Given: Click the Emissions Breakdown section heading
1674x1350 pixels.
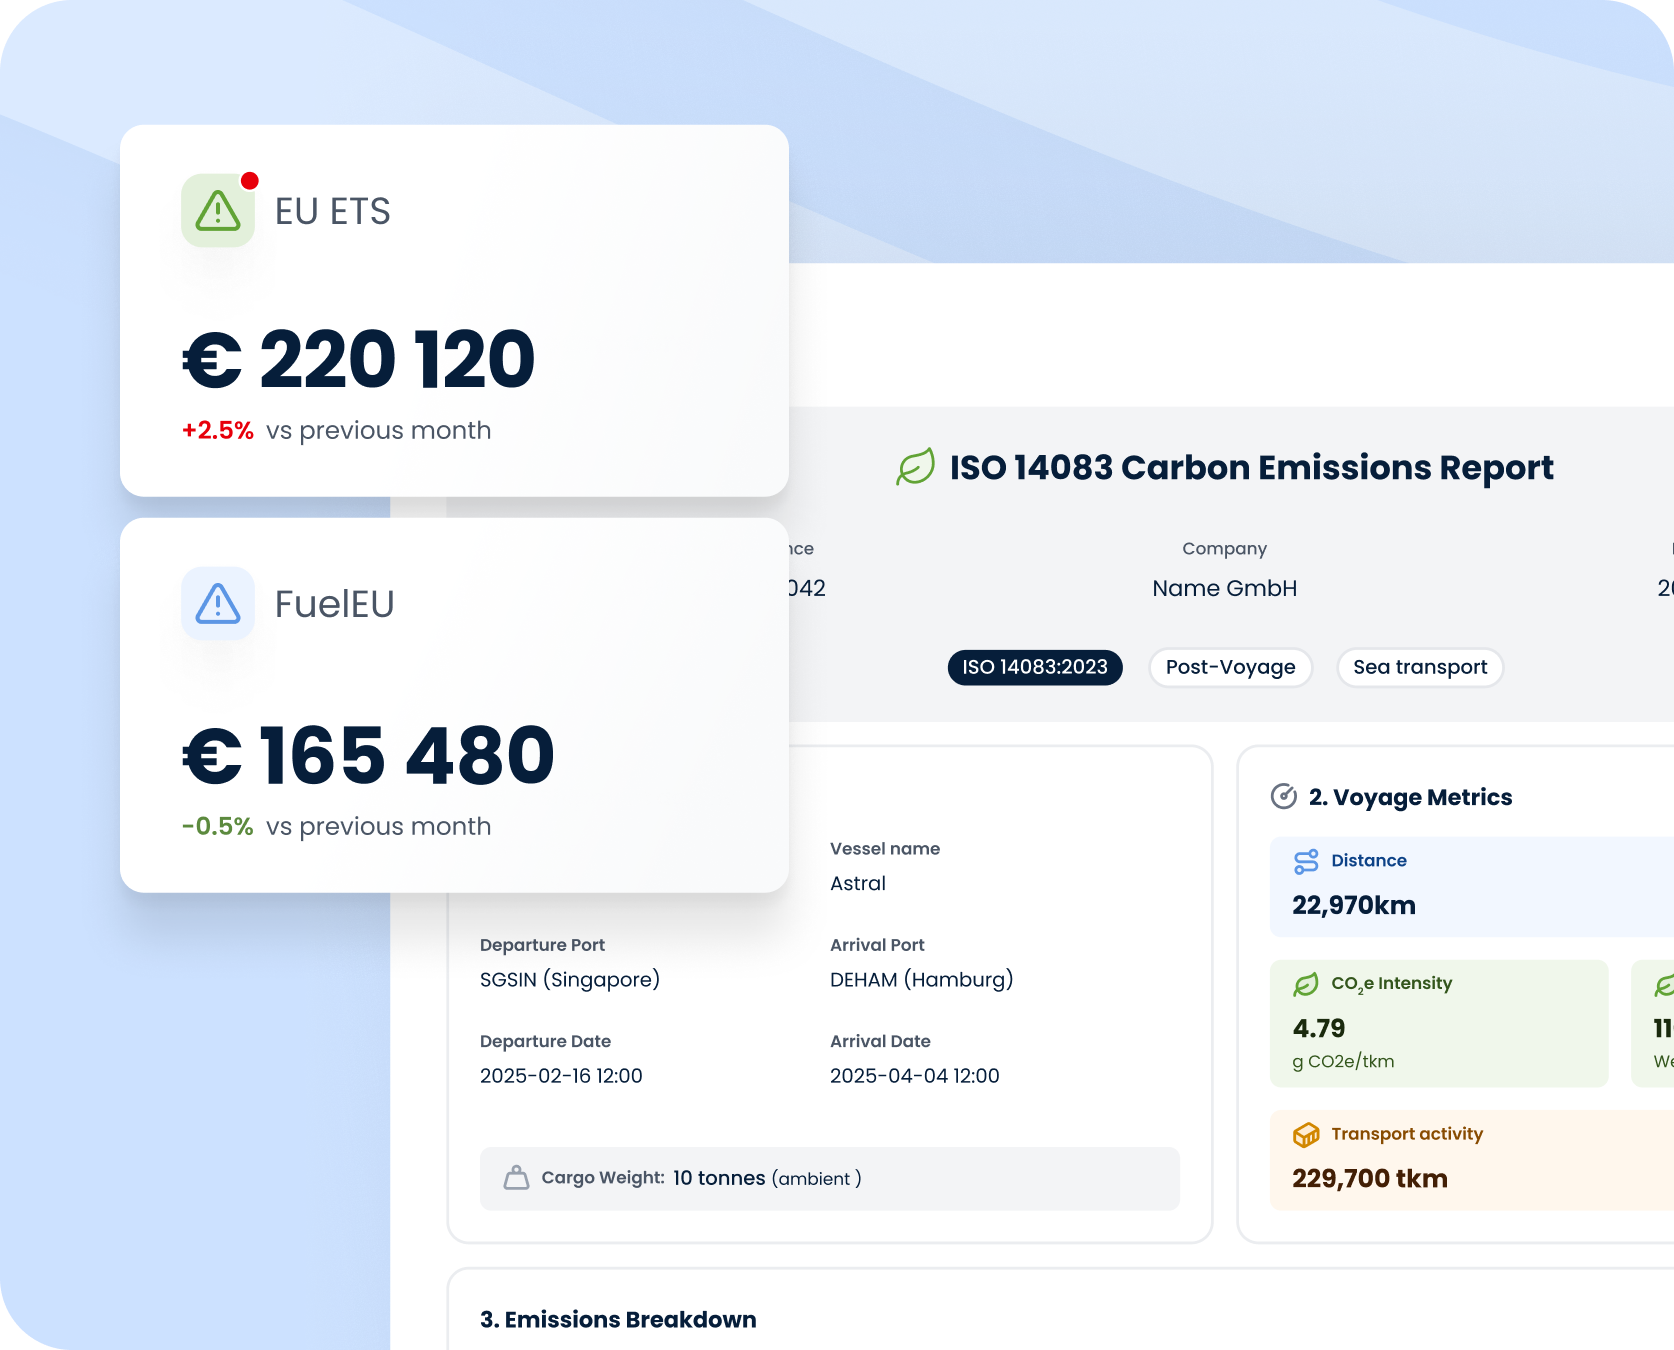Looking at the screenshot, I should pyautogui.click(x=618, y=1320).
